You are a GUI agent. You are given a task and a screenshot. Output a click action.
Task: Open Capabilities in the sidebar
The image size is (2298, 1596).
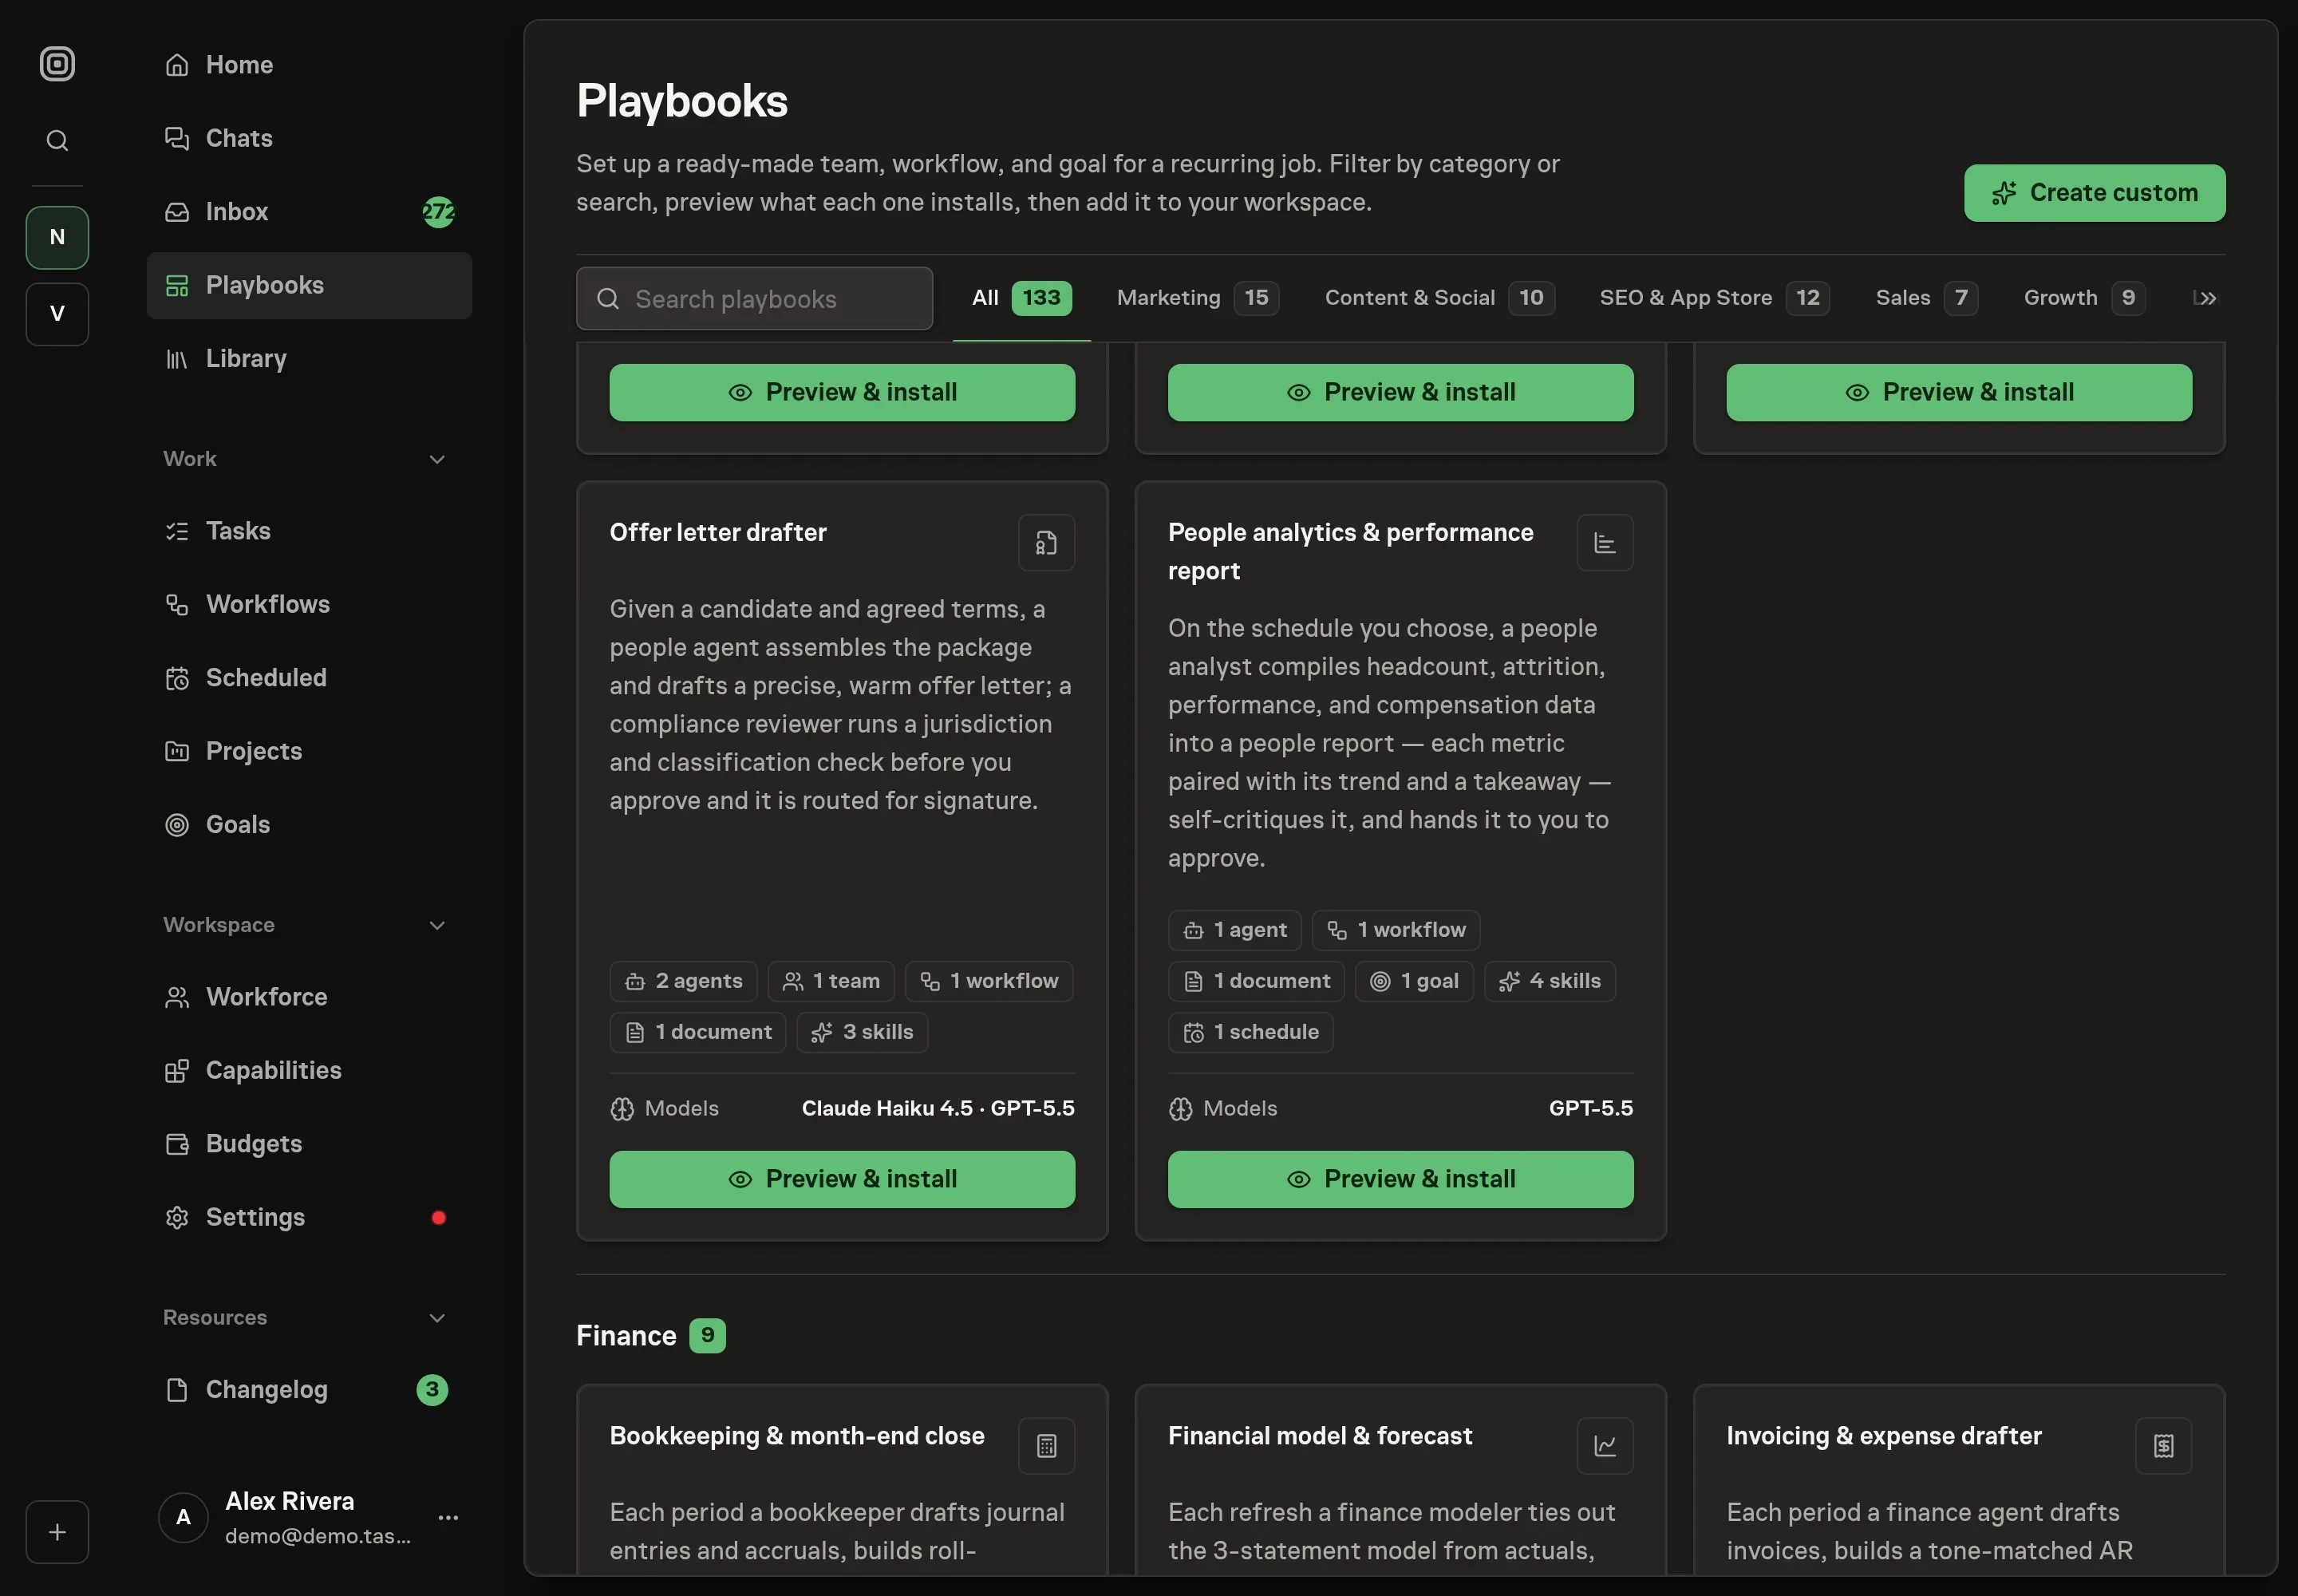click(x=309, y=1070)
